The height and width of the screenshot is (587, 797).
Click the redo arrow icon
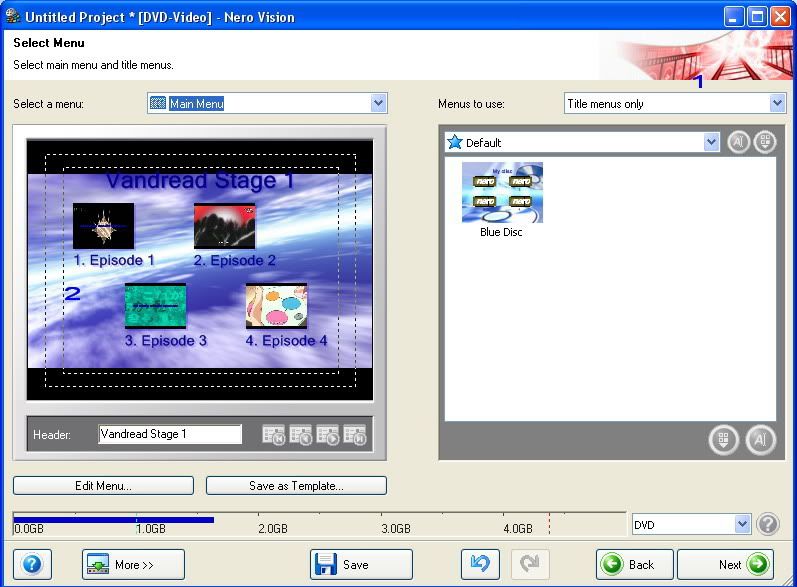pyautogui.click(x=530, y=564)
